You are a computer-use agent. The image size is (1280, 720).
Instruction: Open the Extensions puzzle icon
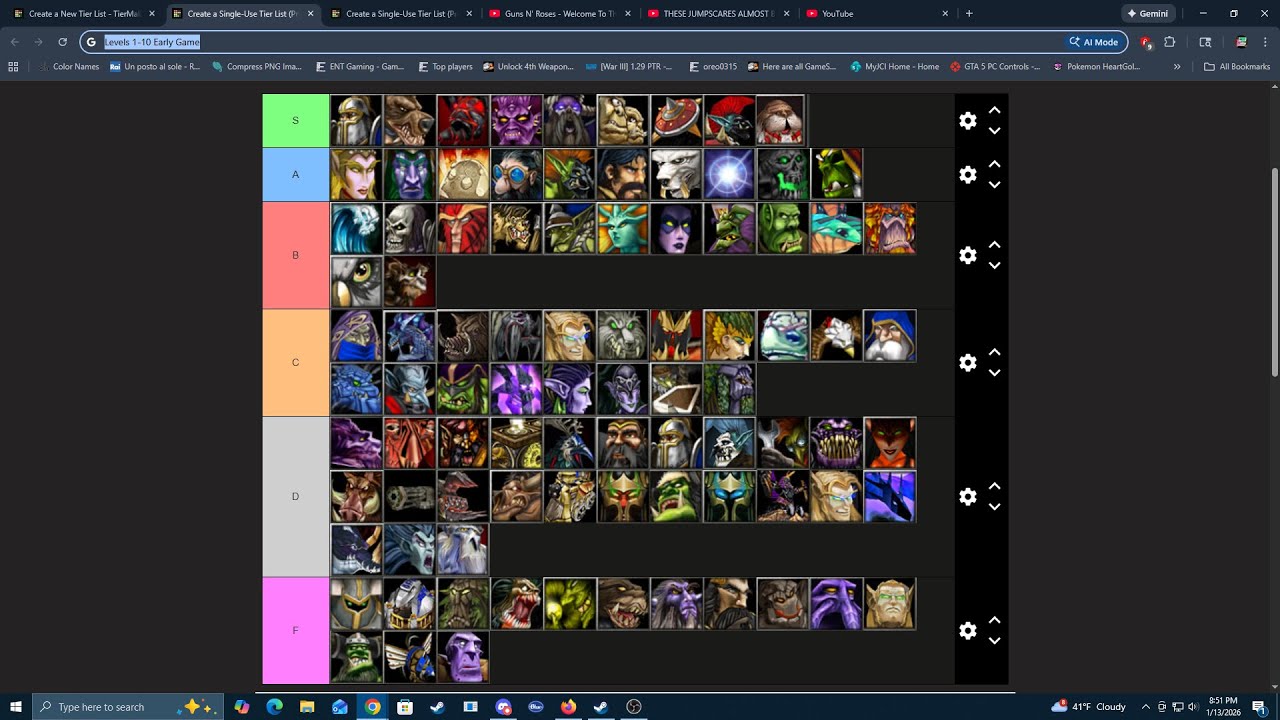click(1170, 42)
